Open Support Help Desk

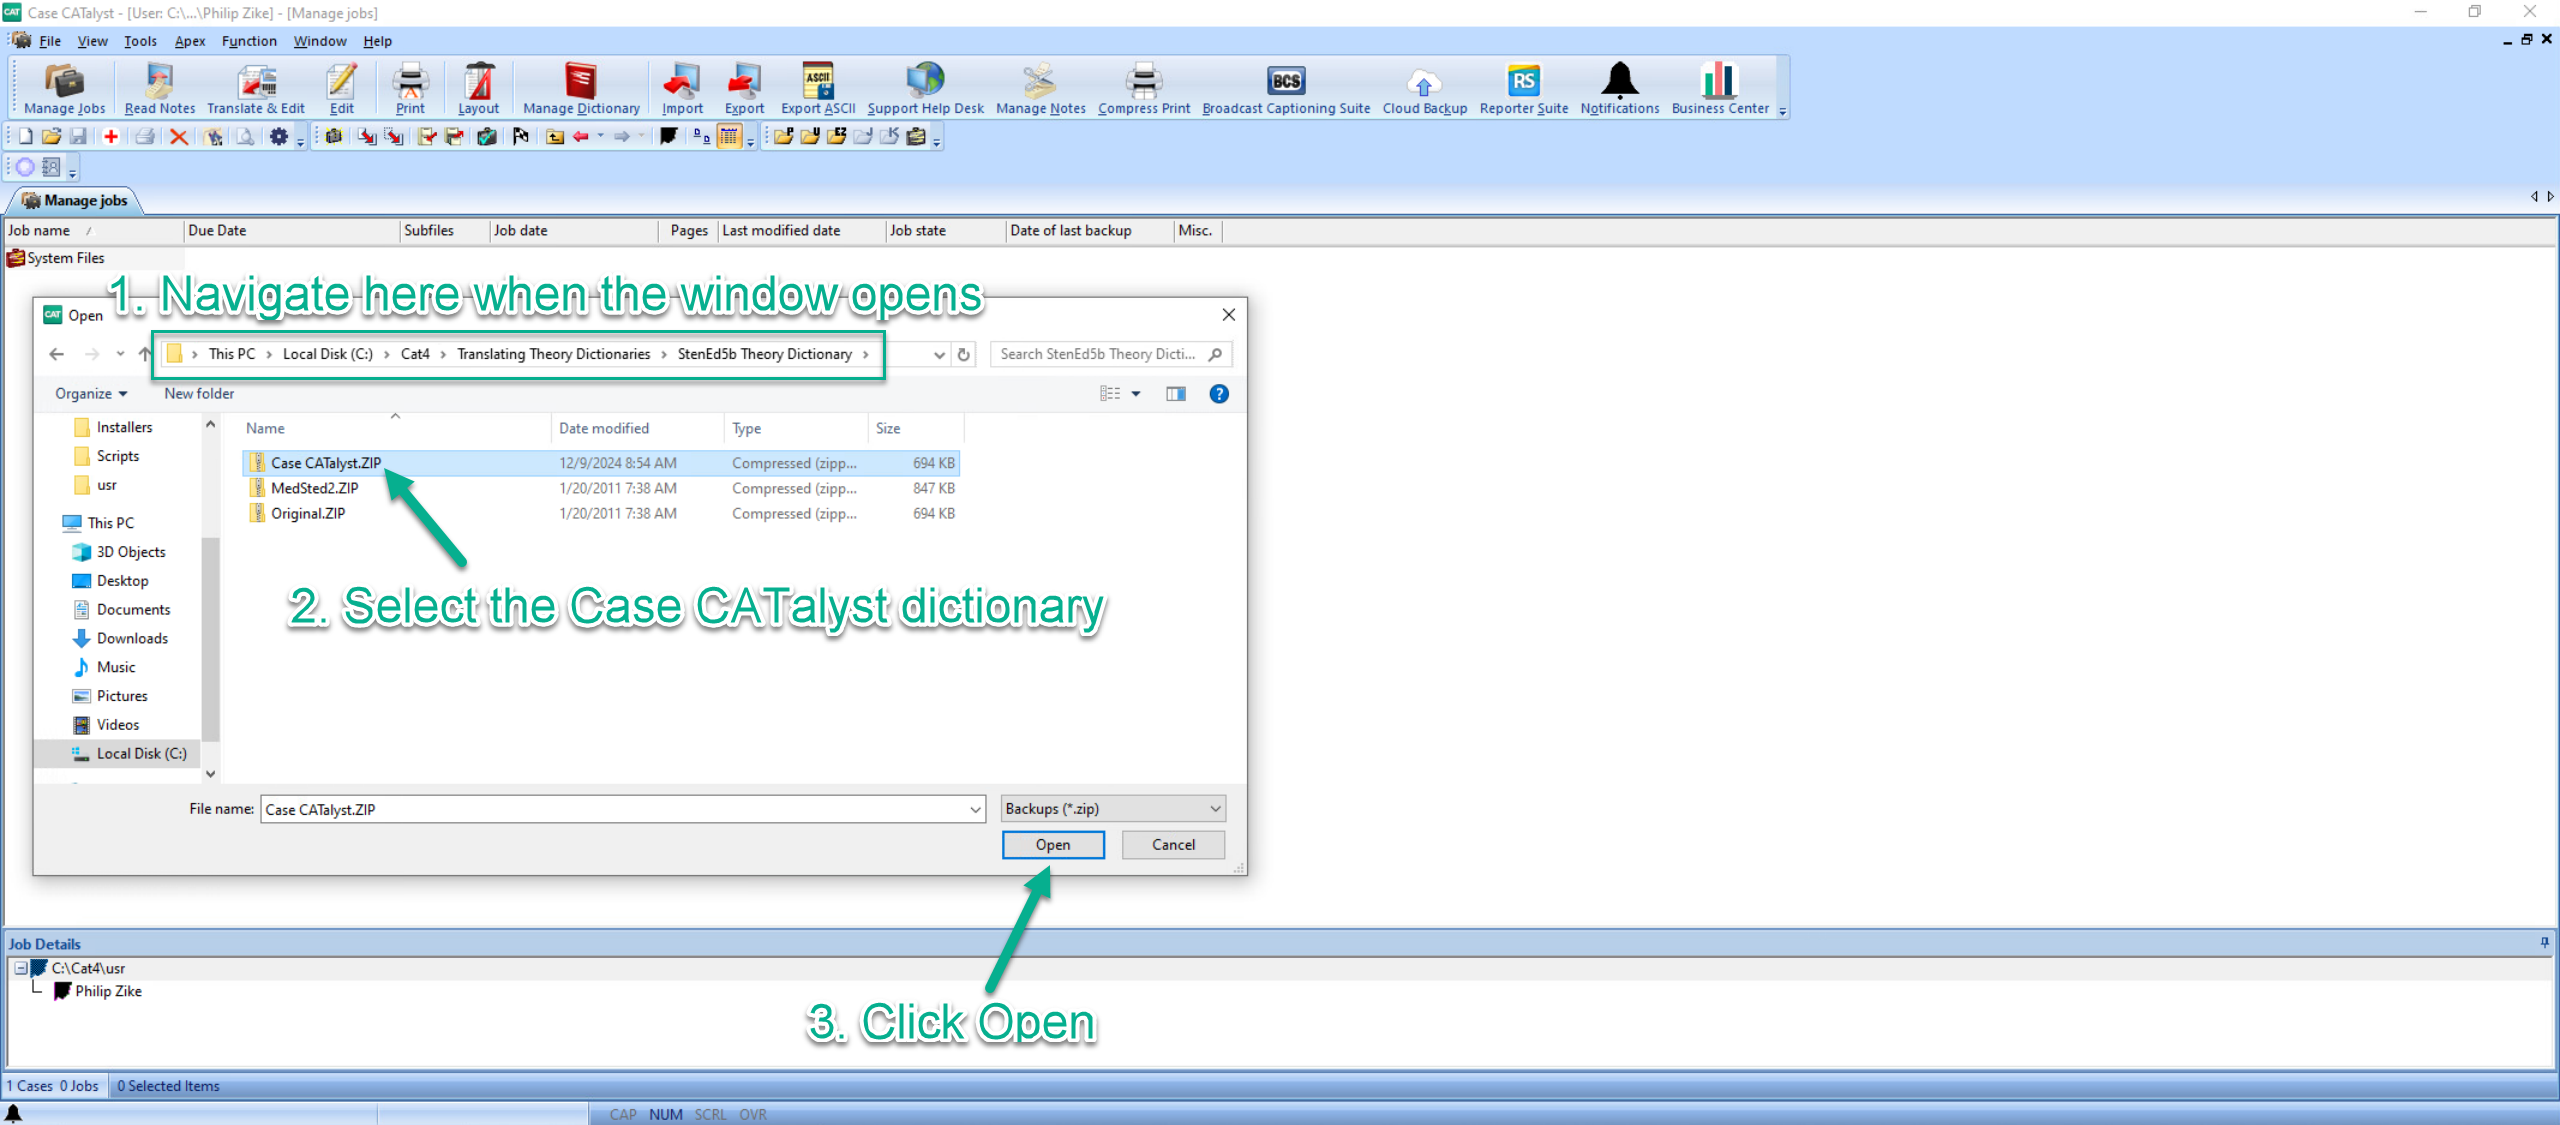coord(925,89)
